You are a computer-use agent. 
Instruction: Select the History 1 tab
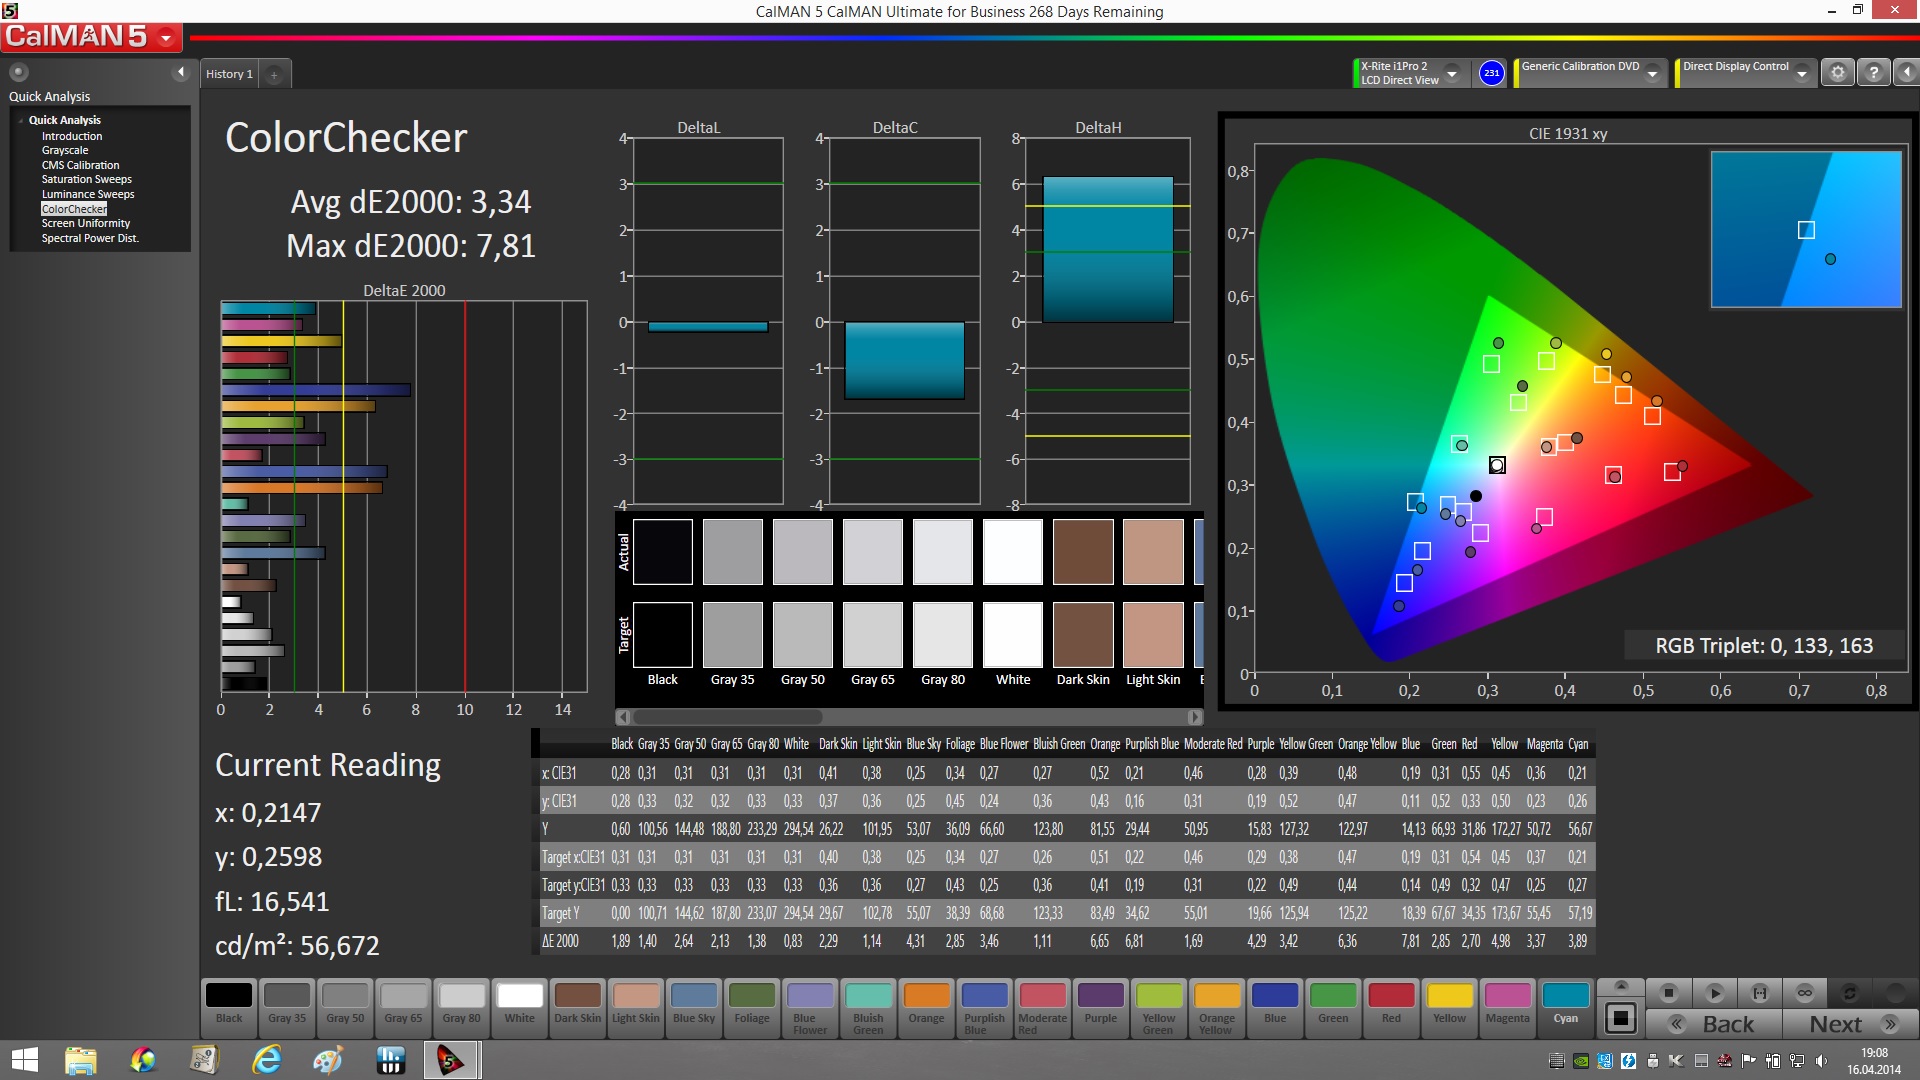pyautogui.click(x=229, y=74)
